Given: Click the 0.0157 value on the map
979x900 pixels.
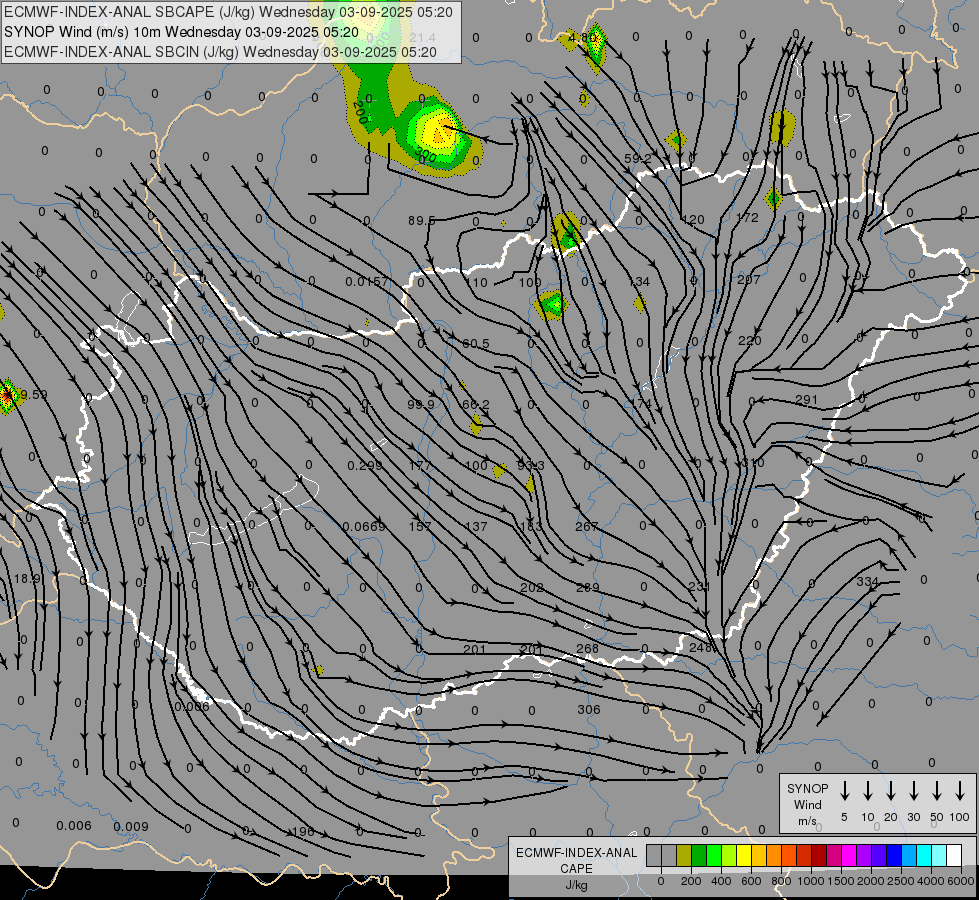Looking at the screenshot, I should [367, 282].
